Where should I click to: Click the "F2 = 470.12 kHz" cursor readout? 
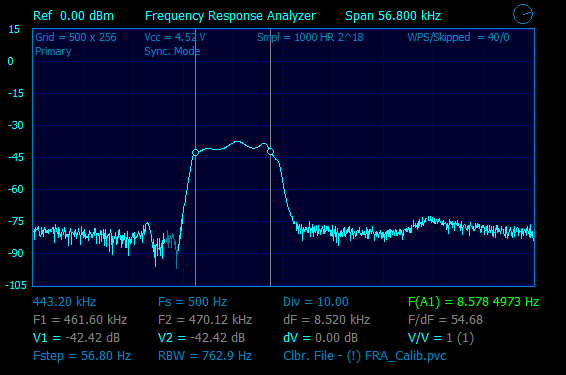tap(205, 320)
